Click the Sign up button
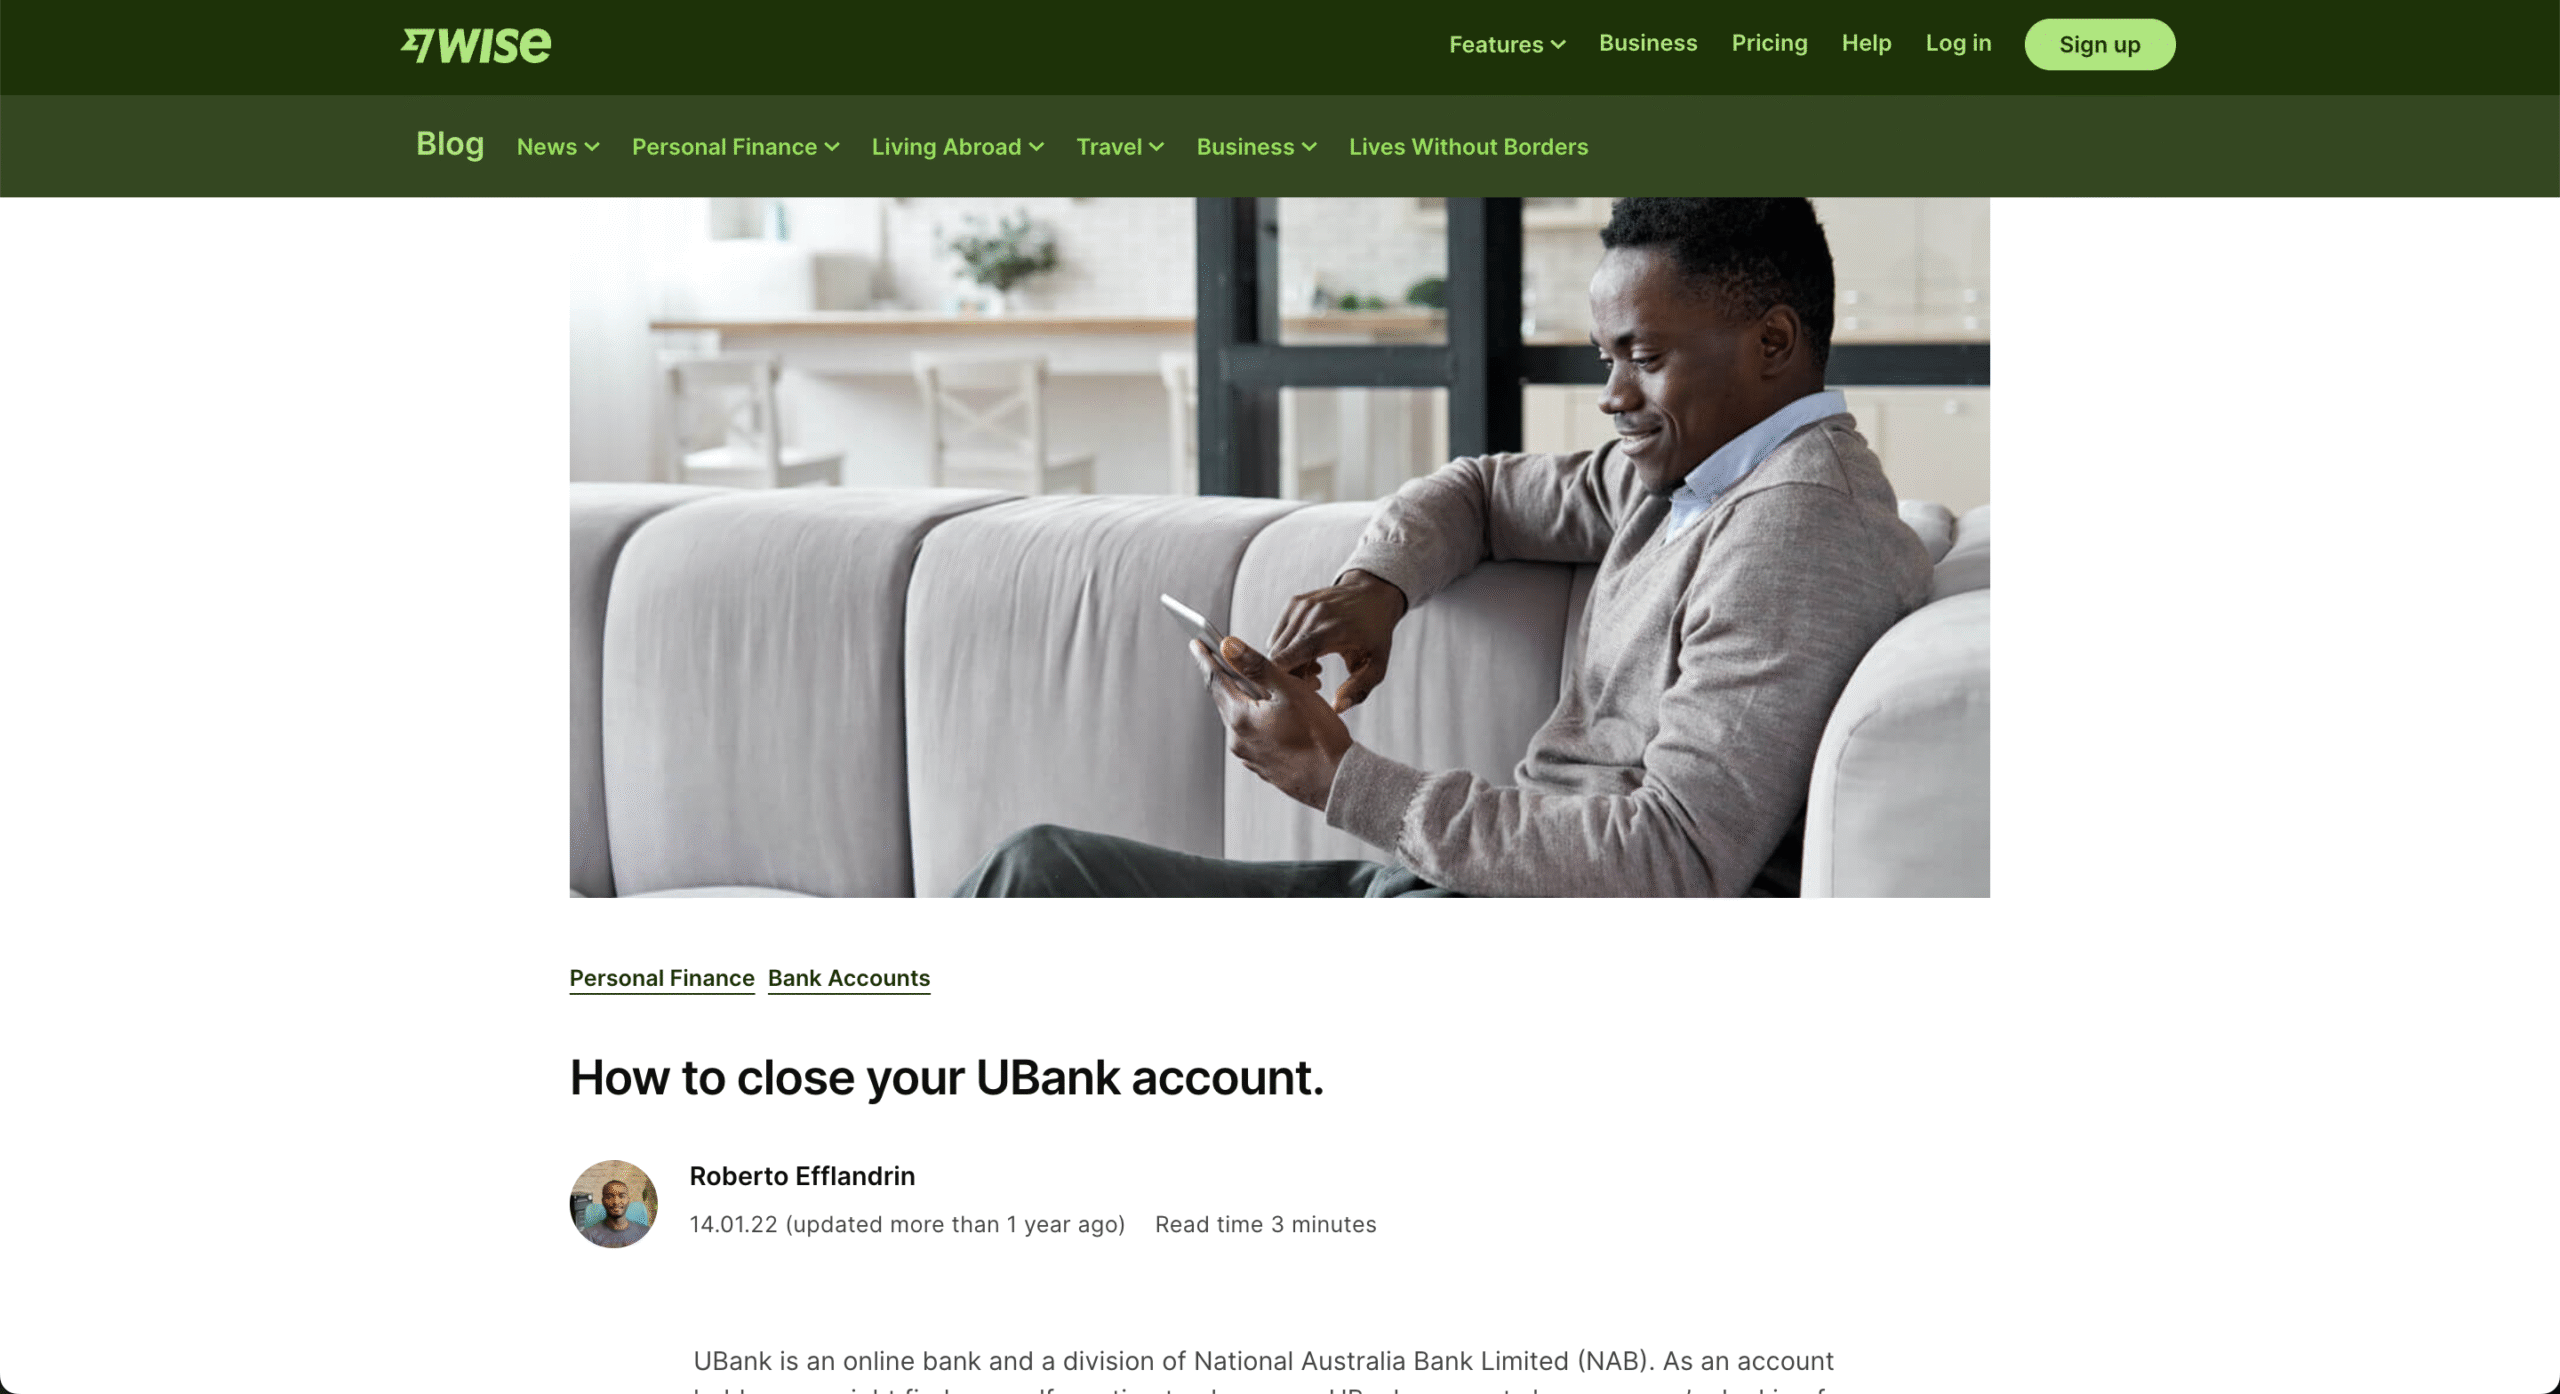The width and height of the screenshot is (2560, 1394). 2099,45
